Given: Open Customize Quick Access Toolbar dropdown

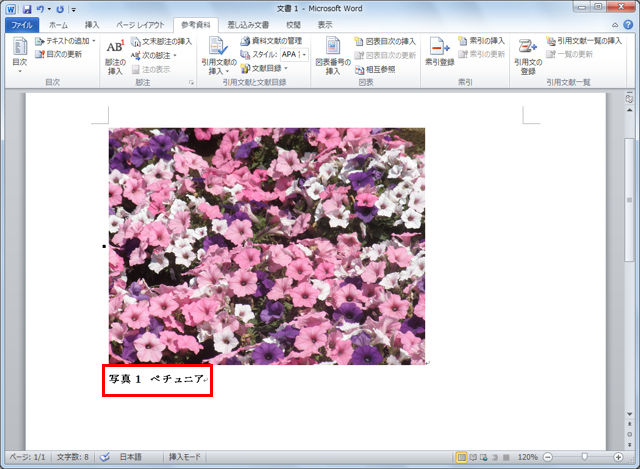Looking at the screenshot, I should click(x=73, y=9).
